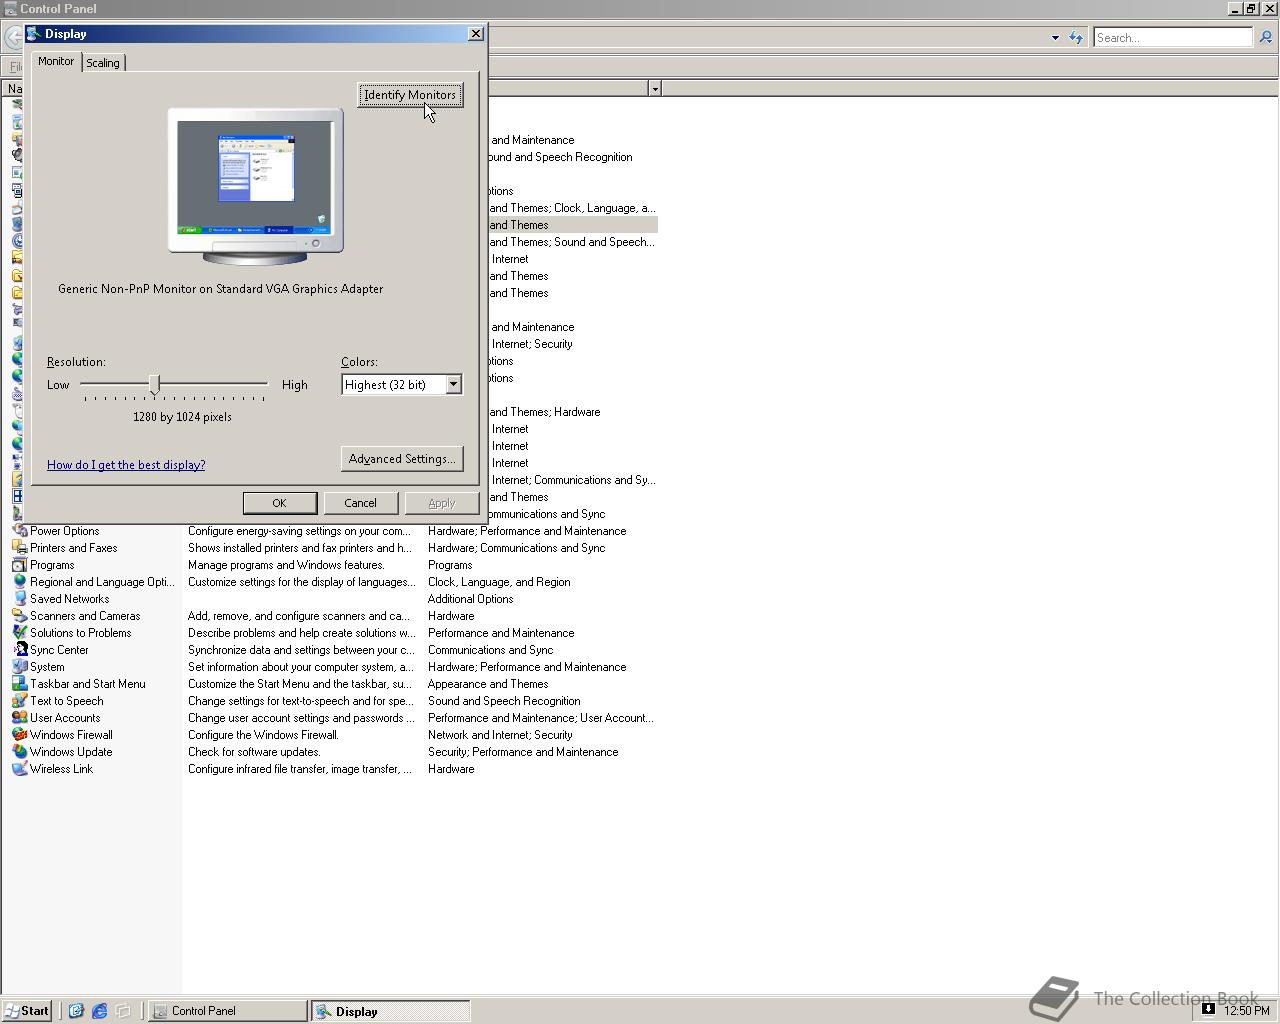Switch to Control Panel taskbar button

[x=228, y=1011]
